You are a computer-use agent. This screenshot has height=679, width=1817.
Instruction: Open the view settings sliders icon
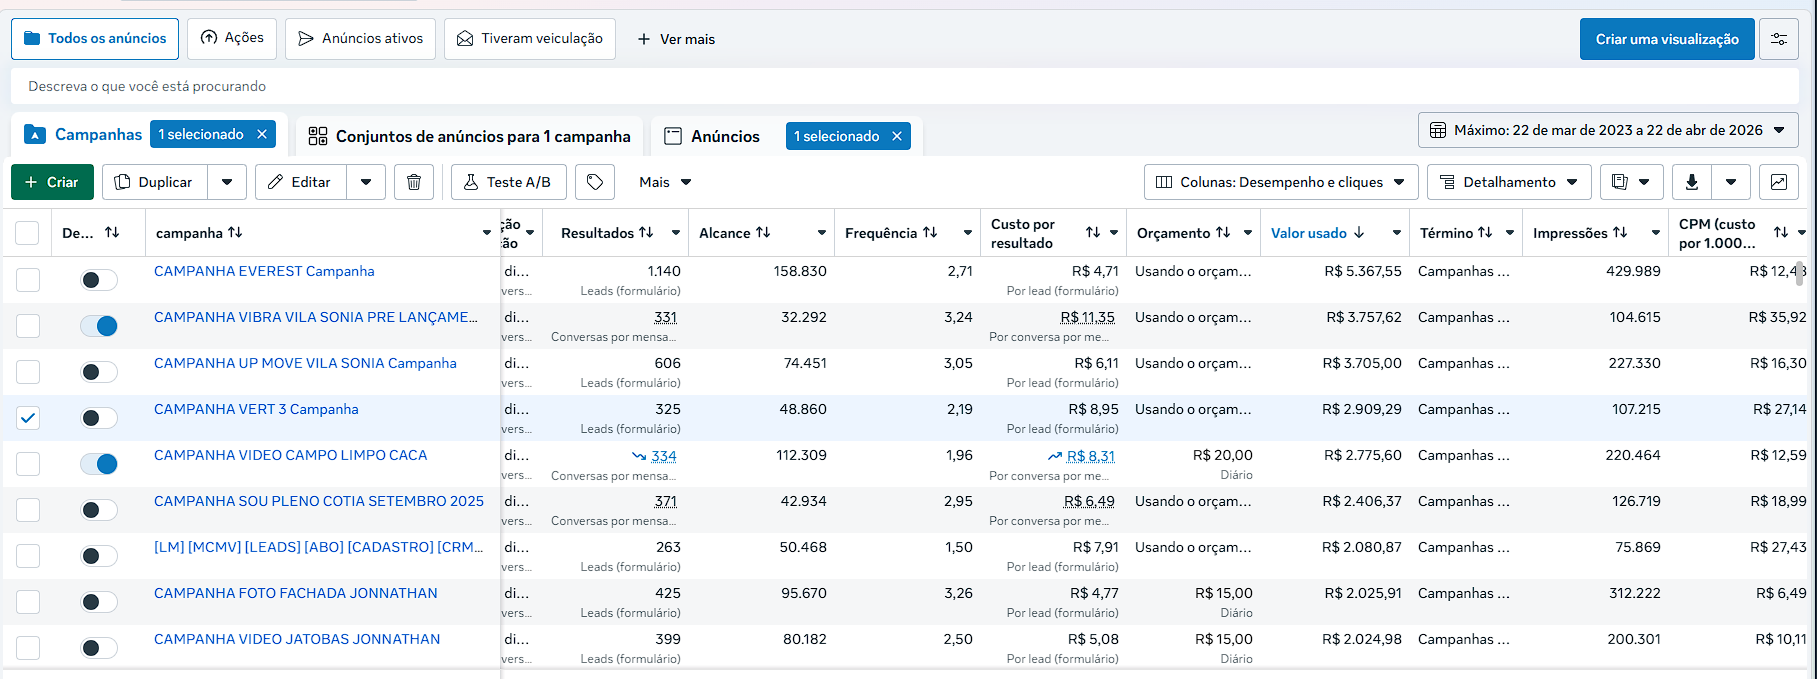click(1779, 39)
